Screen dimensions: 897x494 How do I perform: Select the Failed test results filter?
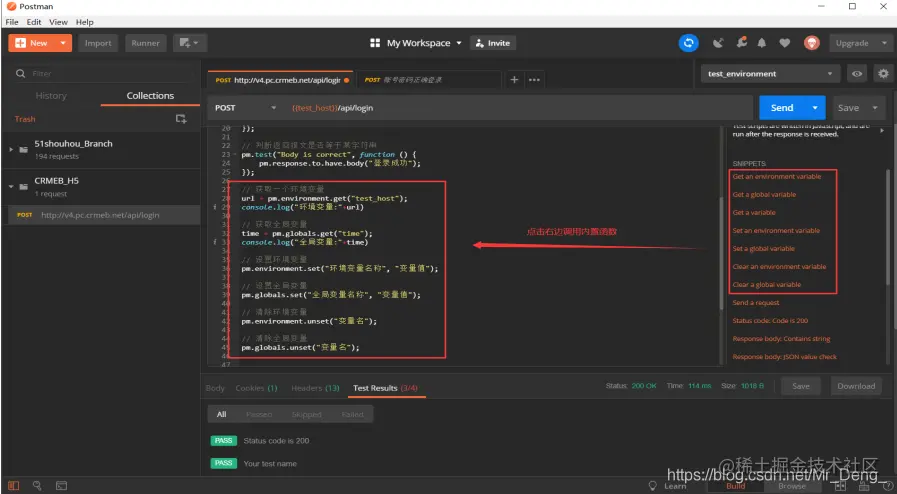(352, 414)
